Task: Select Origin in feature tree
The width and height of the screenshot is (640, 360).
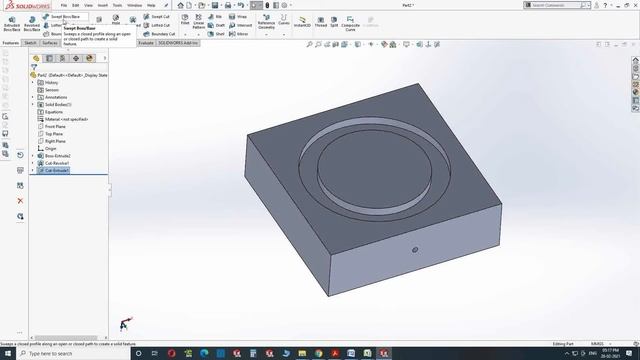Action: click(x=47, y=149)
